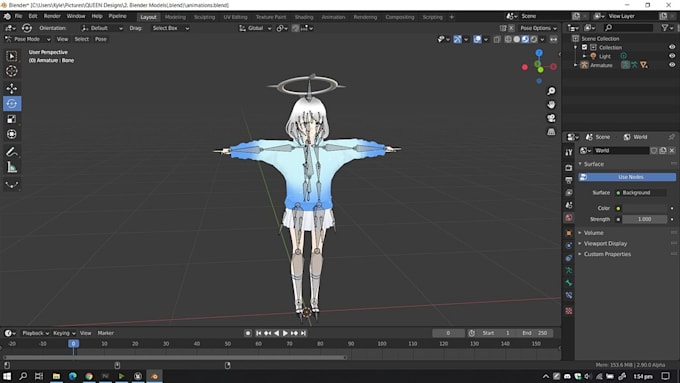
Task: Select the Measure tool
Action: (12, 167)
